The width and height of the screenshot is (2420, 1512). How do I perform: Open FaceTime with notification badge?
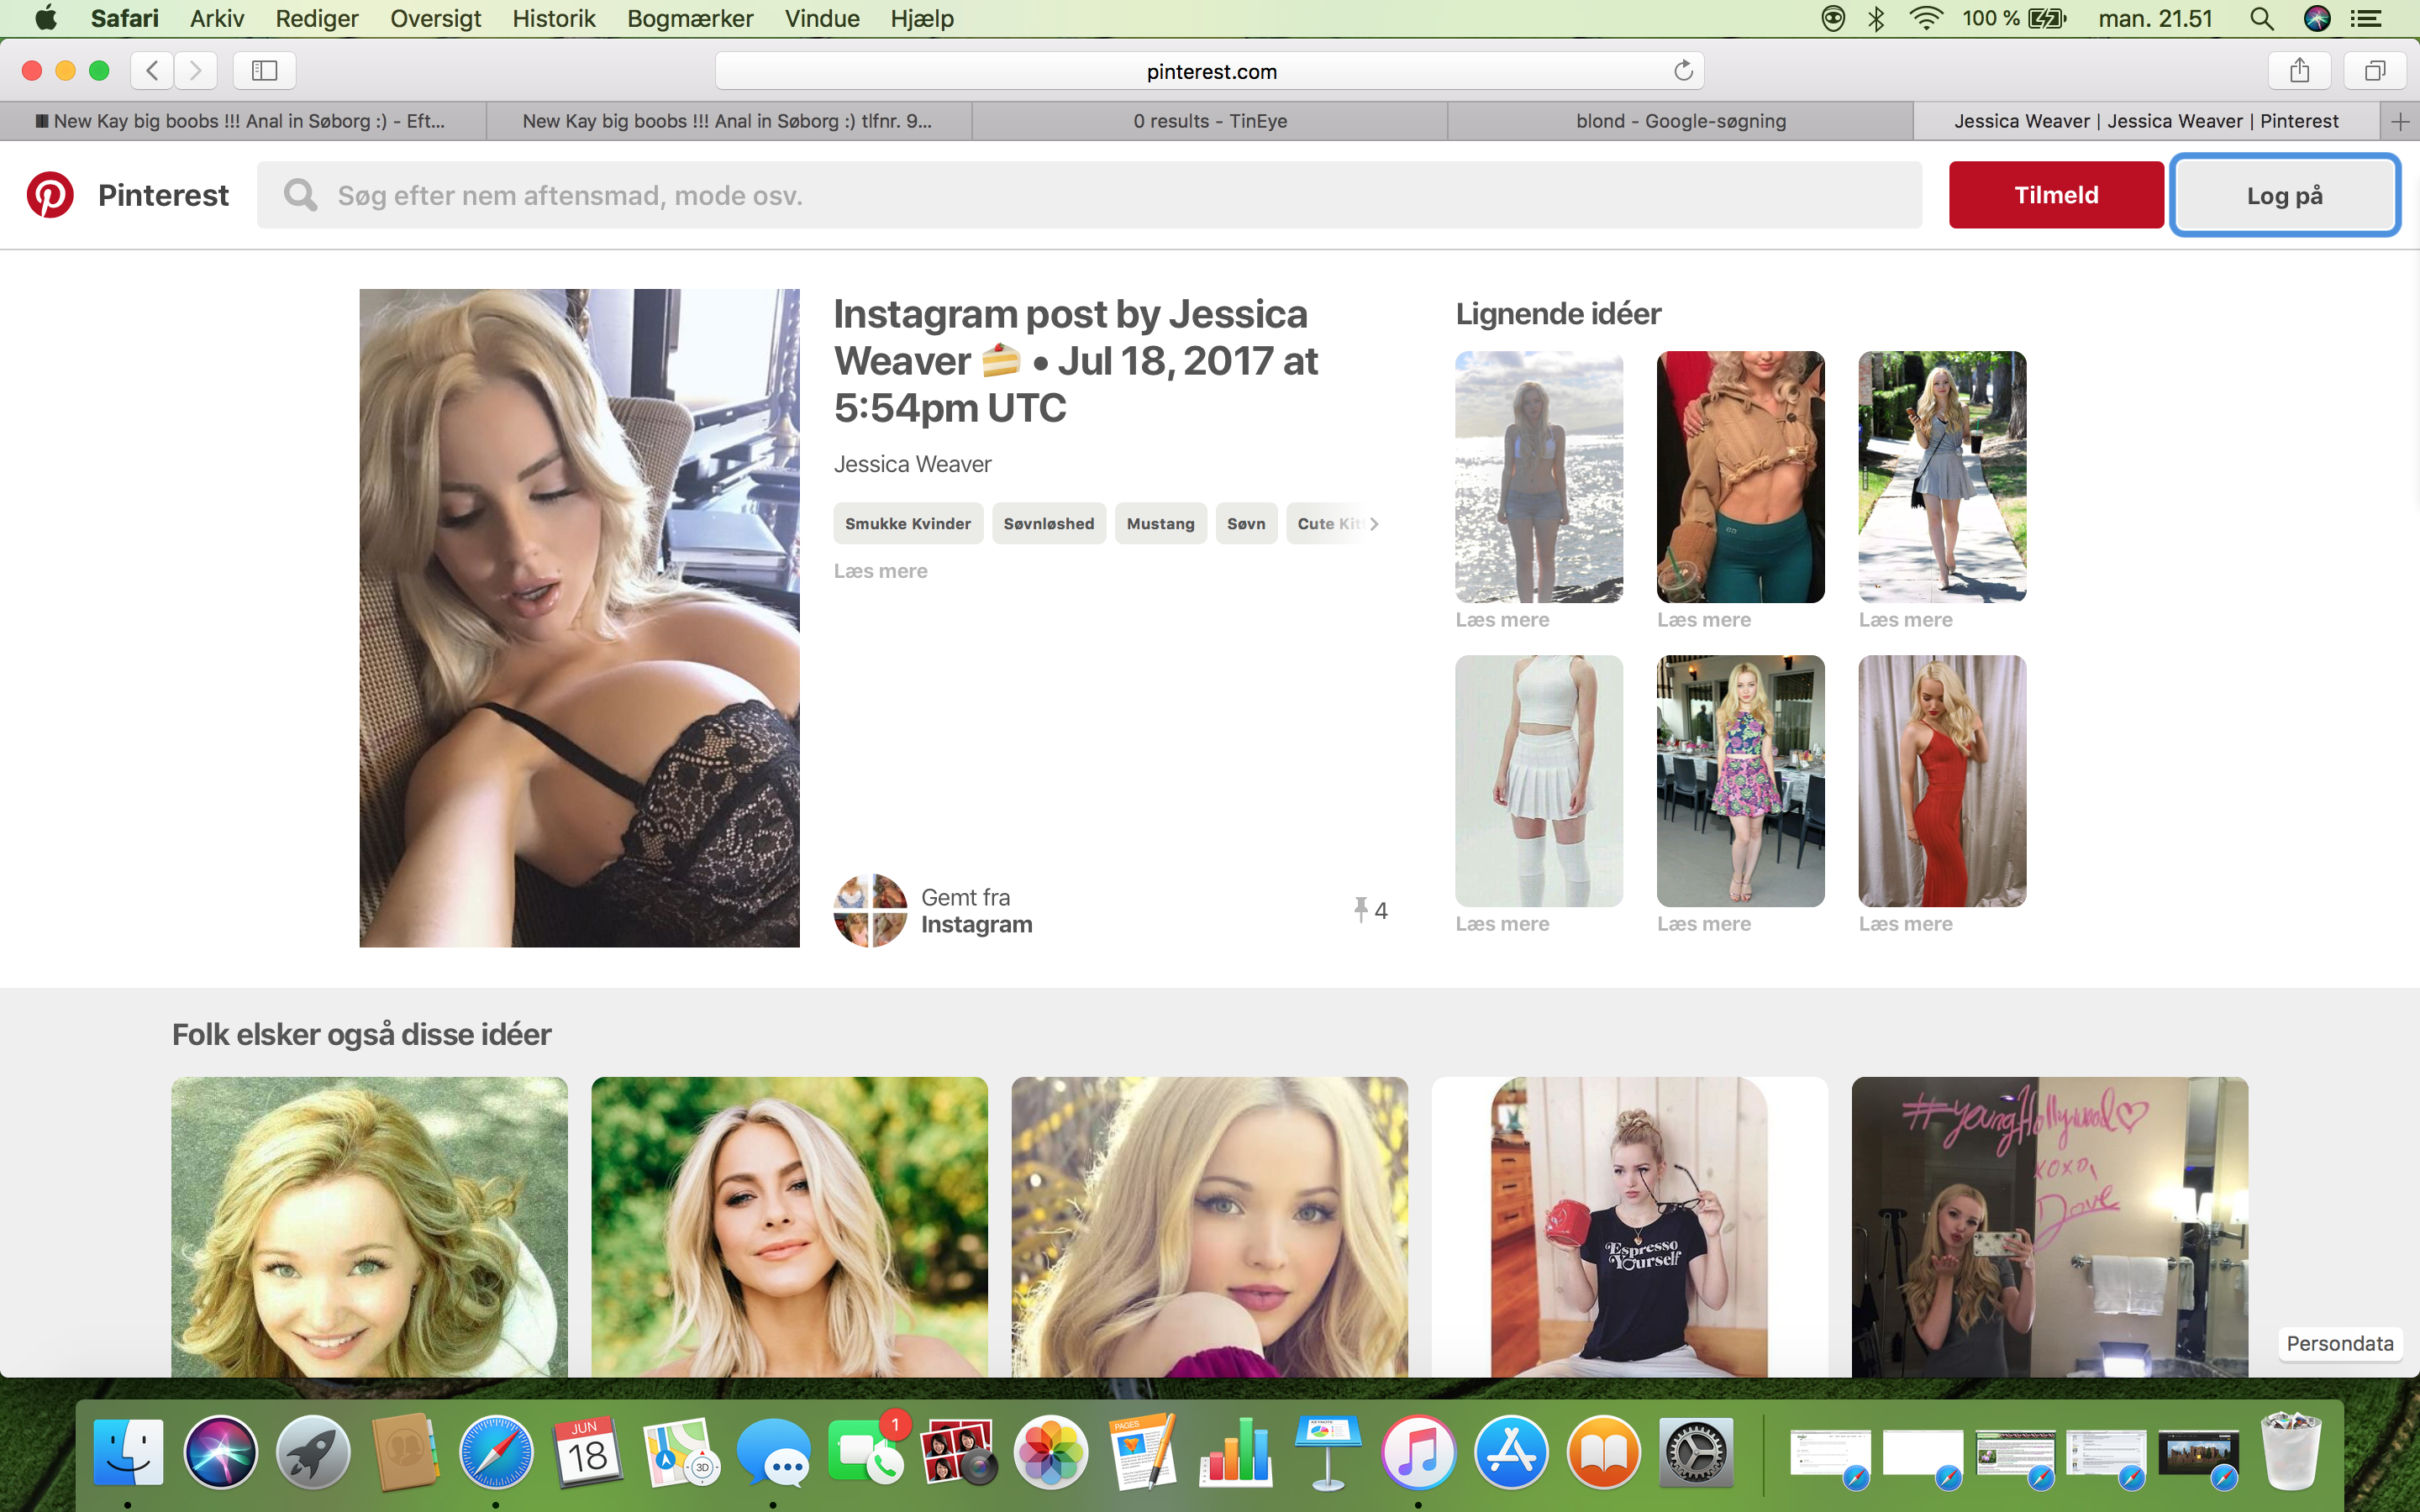866,1451
